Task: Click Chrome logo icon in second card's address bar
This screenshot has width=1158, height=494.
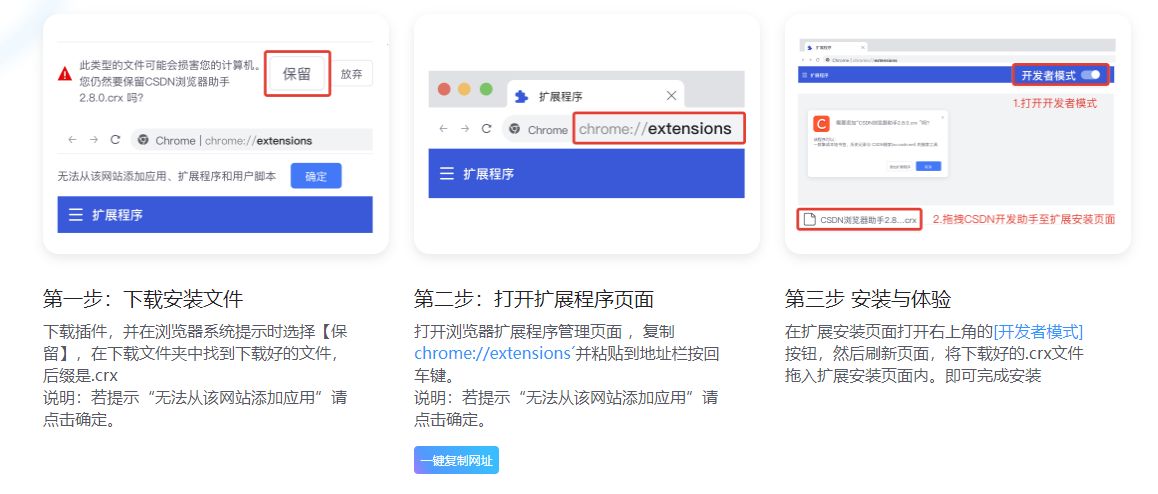Action: [514, 129]
